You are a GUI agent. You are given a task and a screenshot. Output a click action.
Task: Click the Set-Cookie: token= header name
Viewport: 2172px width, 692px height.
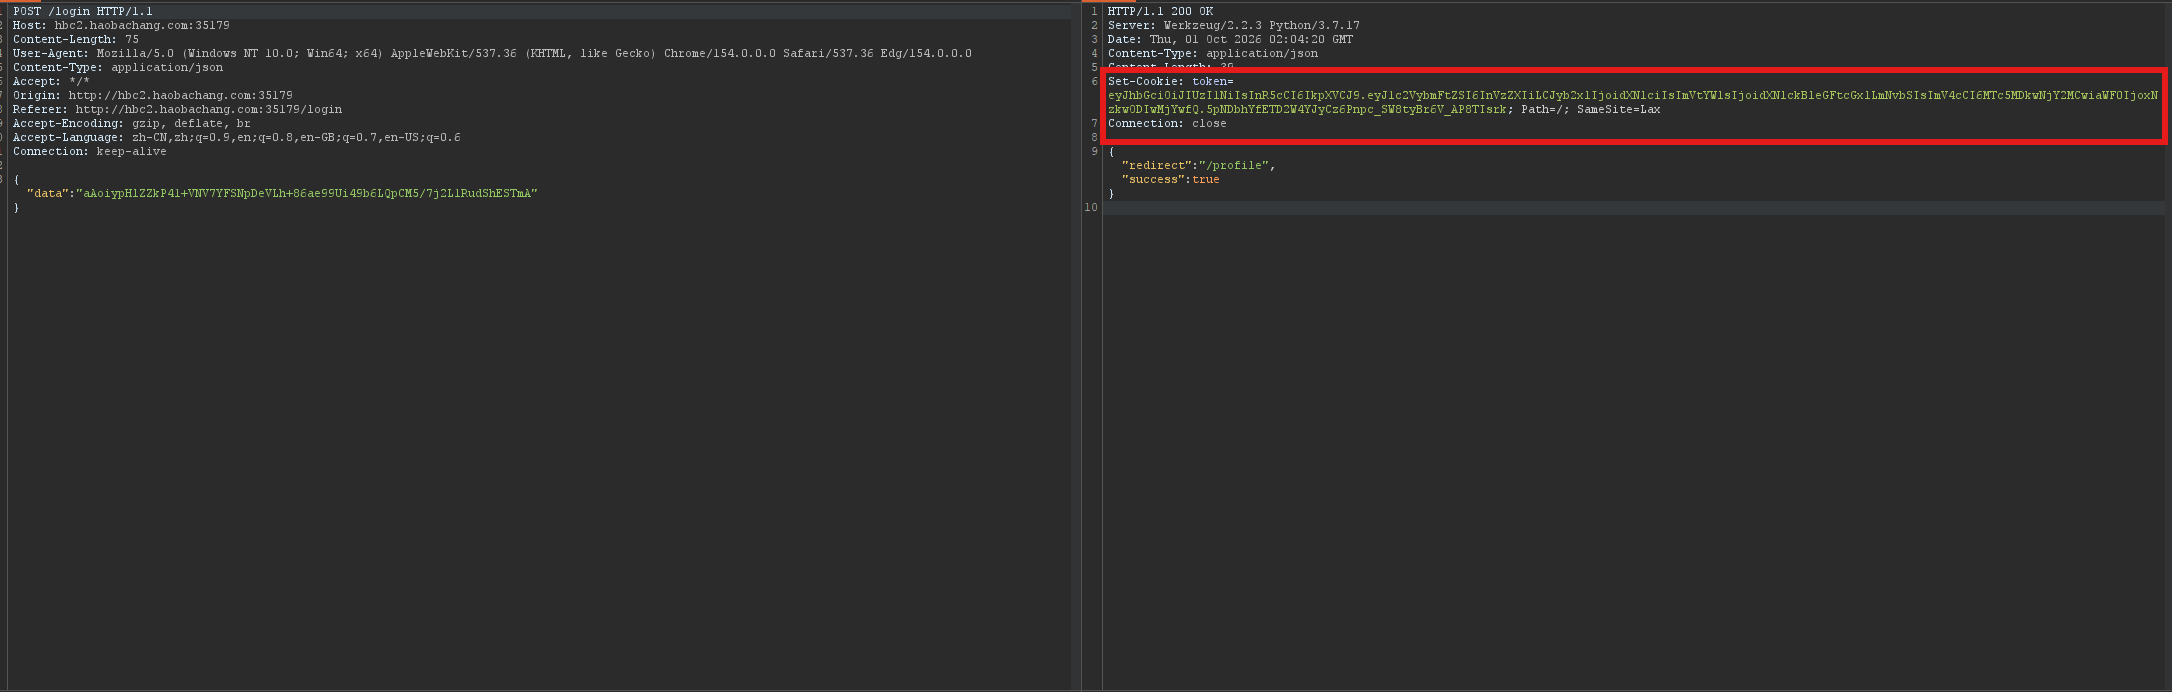point(1171,82)
